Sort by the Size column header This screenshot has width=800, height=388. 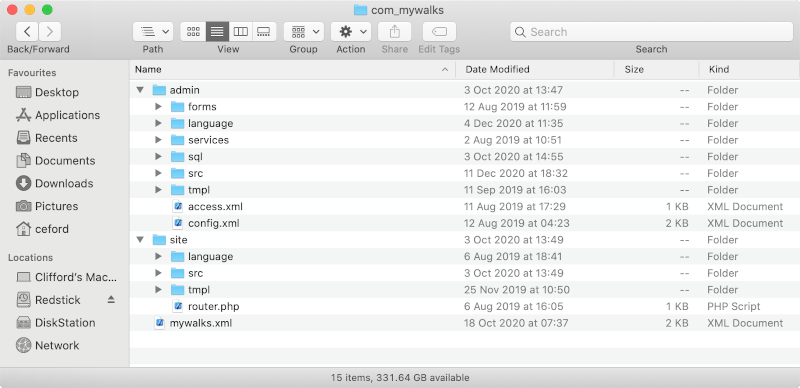[x=657, y=69]
